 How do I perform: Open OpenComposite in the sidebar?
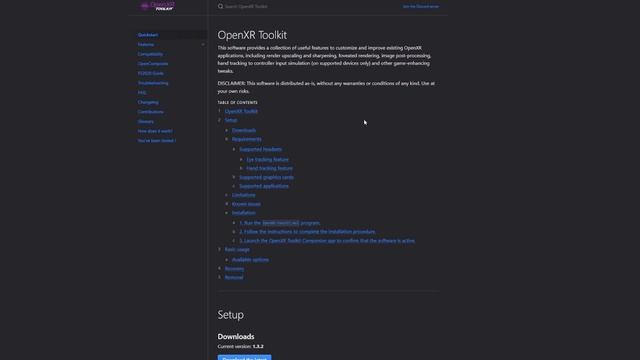[x=153, y=64]
